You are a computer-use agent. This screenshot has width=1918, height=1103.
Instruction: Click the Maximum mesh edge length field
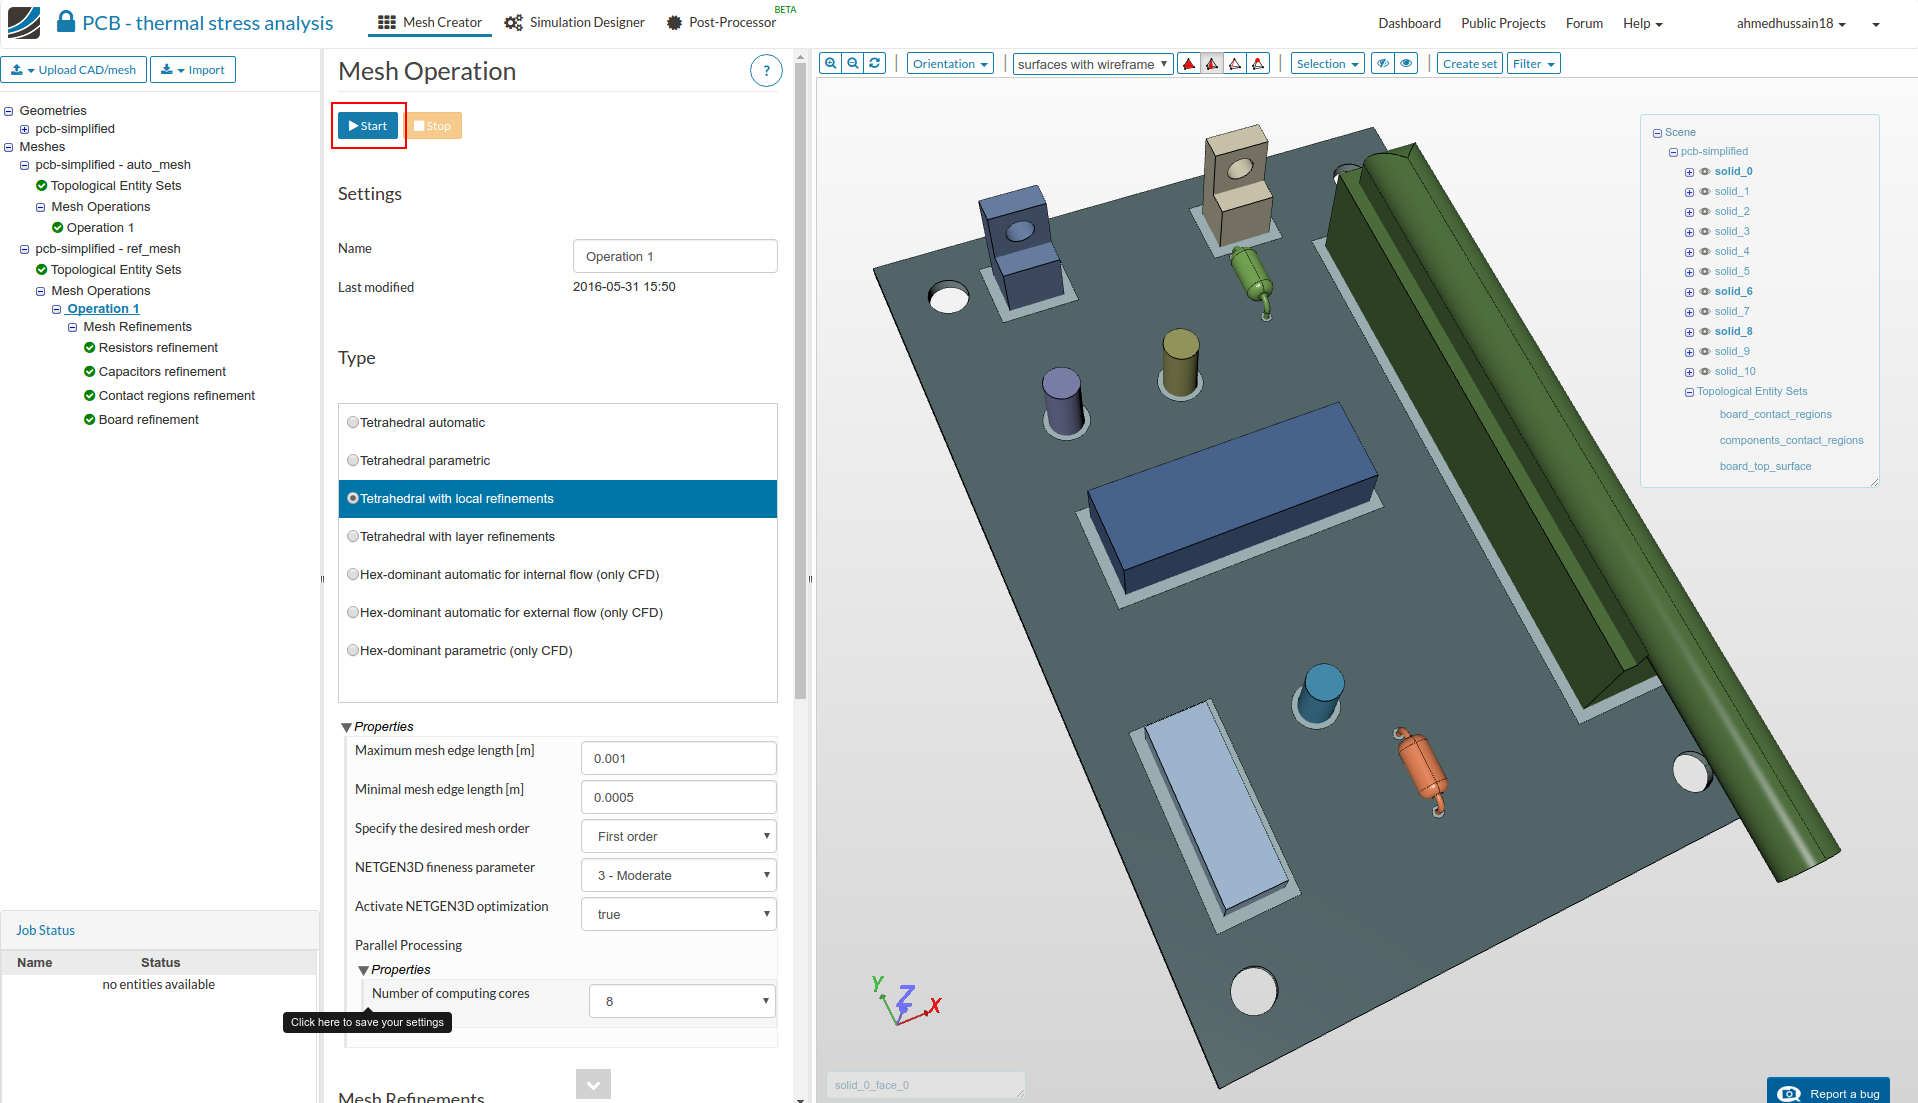(678, 759)
